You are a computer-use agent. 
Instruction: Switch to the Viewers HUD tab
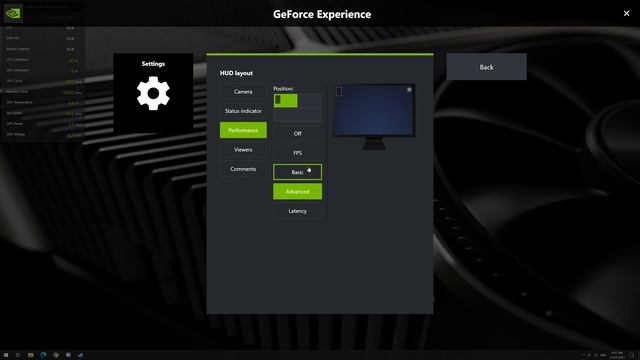(243, 149)
